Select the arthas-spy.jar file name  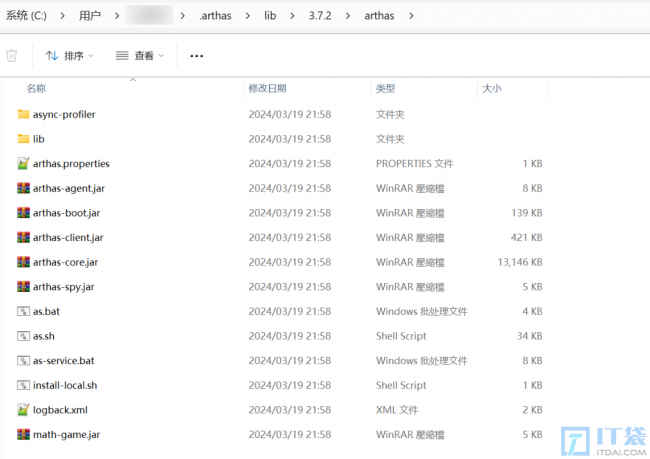(64, 287)
